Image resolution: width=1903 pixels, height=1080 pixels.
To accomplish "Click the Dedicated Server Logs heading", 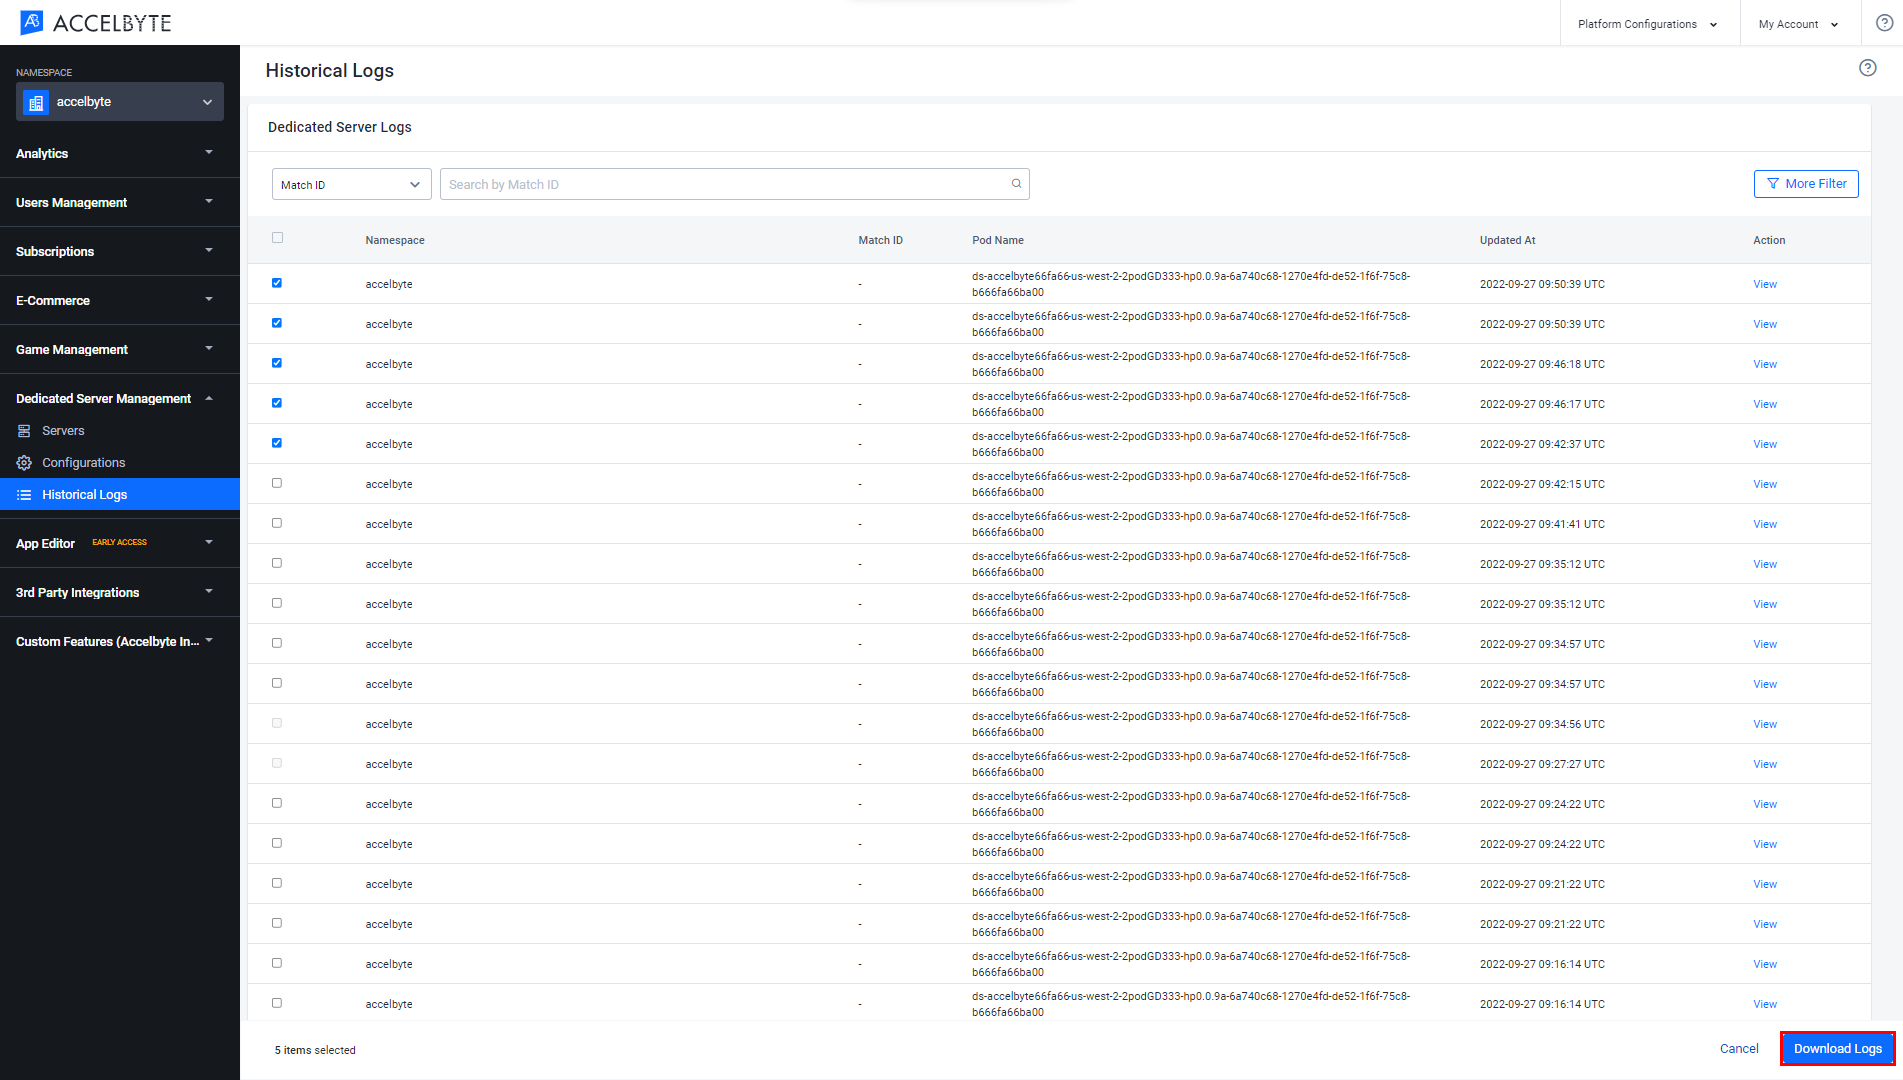I will point(339,127).
